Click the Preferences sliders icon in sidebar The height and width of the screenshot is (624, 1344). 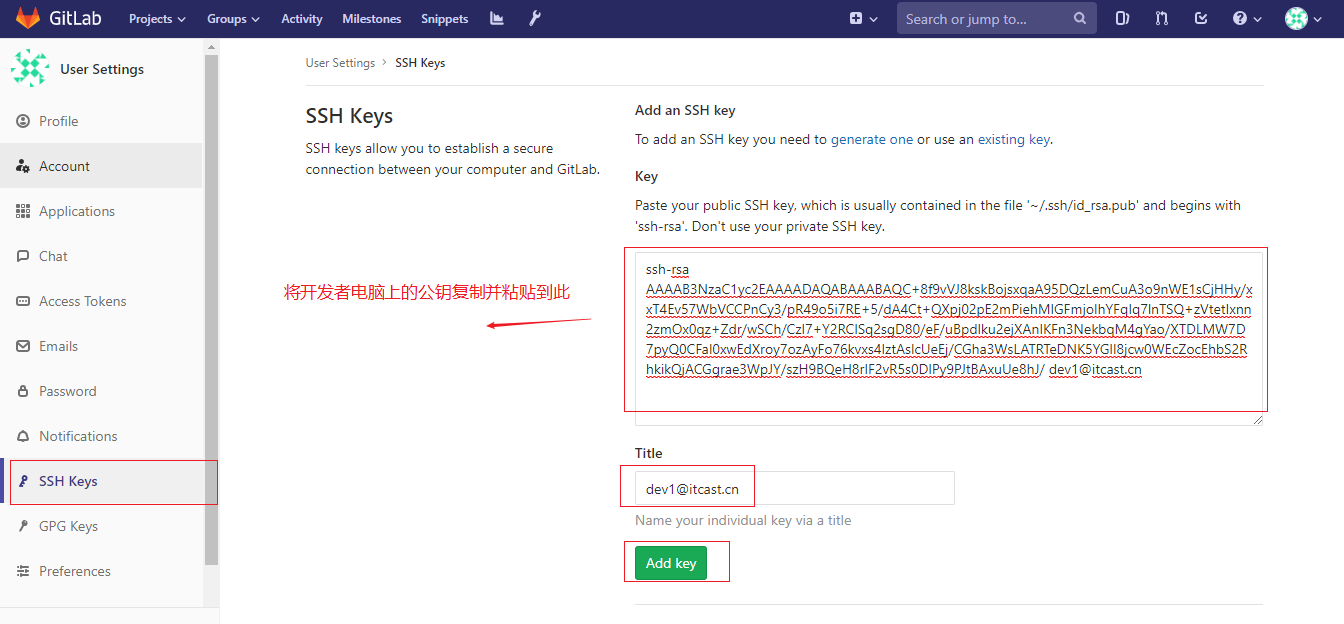point(23,571)
